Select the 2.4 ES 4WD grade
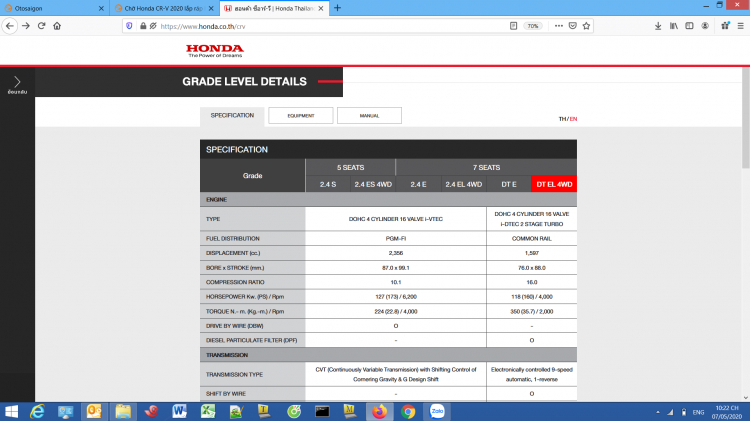Viewport: 750px width, 421px height. [x=373, y=184]
